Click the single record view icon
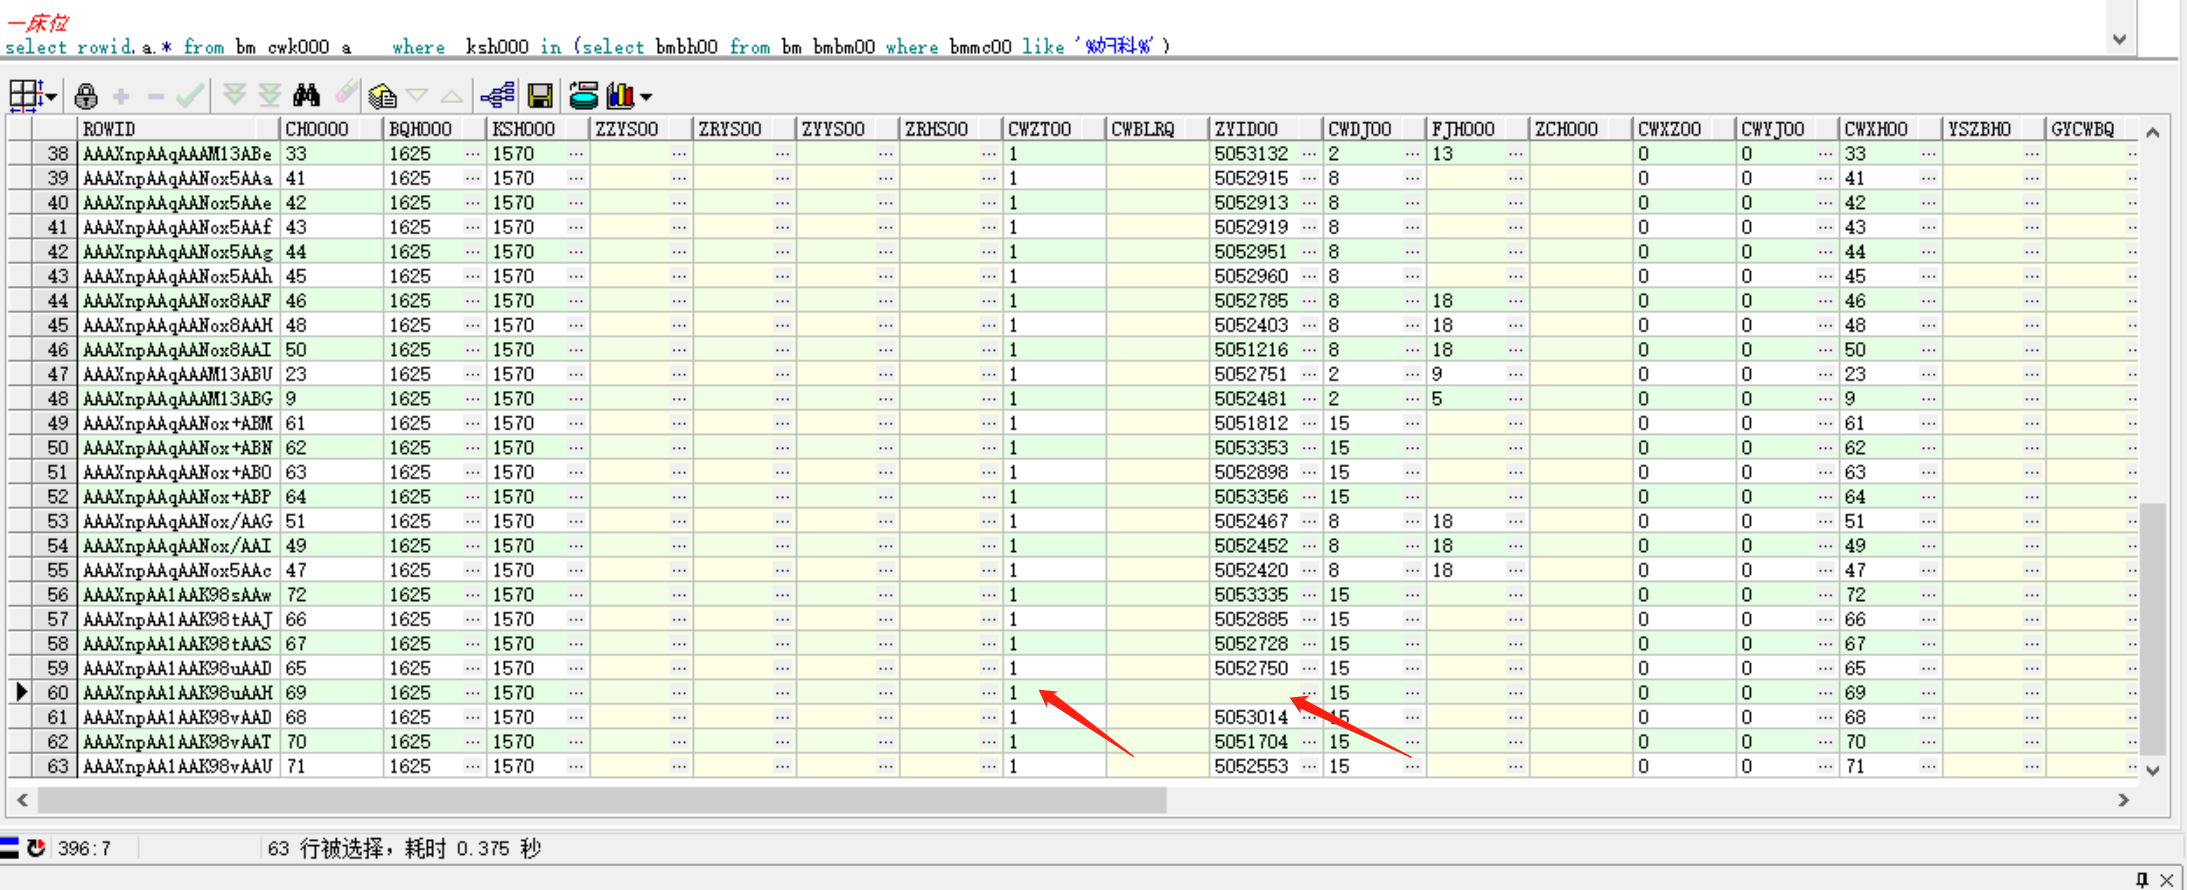This screenshot has height=890, width=2187. pos(584,96)
